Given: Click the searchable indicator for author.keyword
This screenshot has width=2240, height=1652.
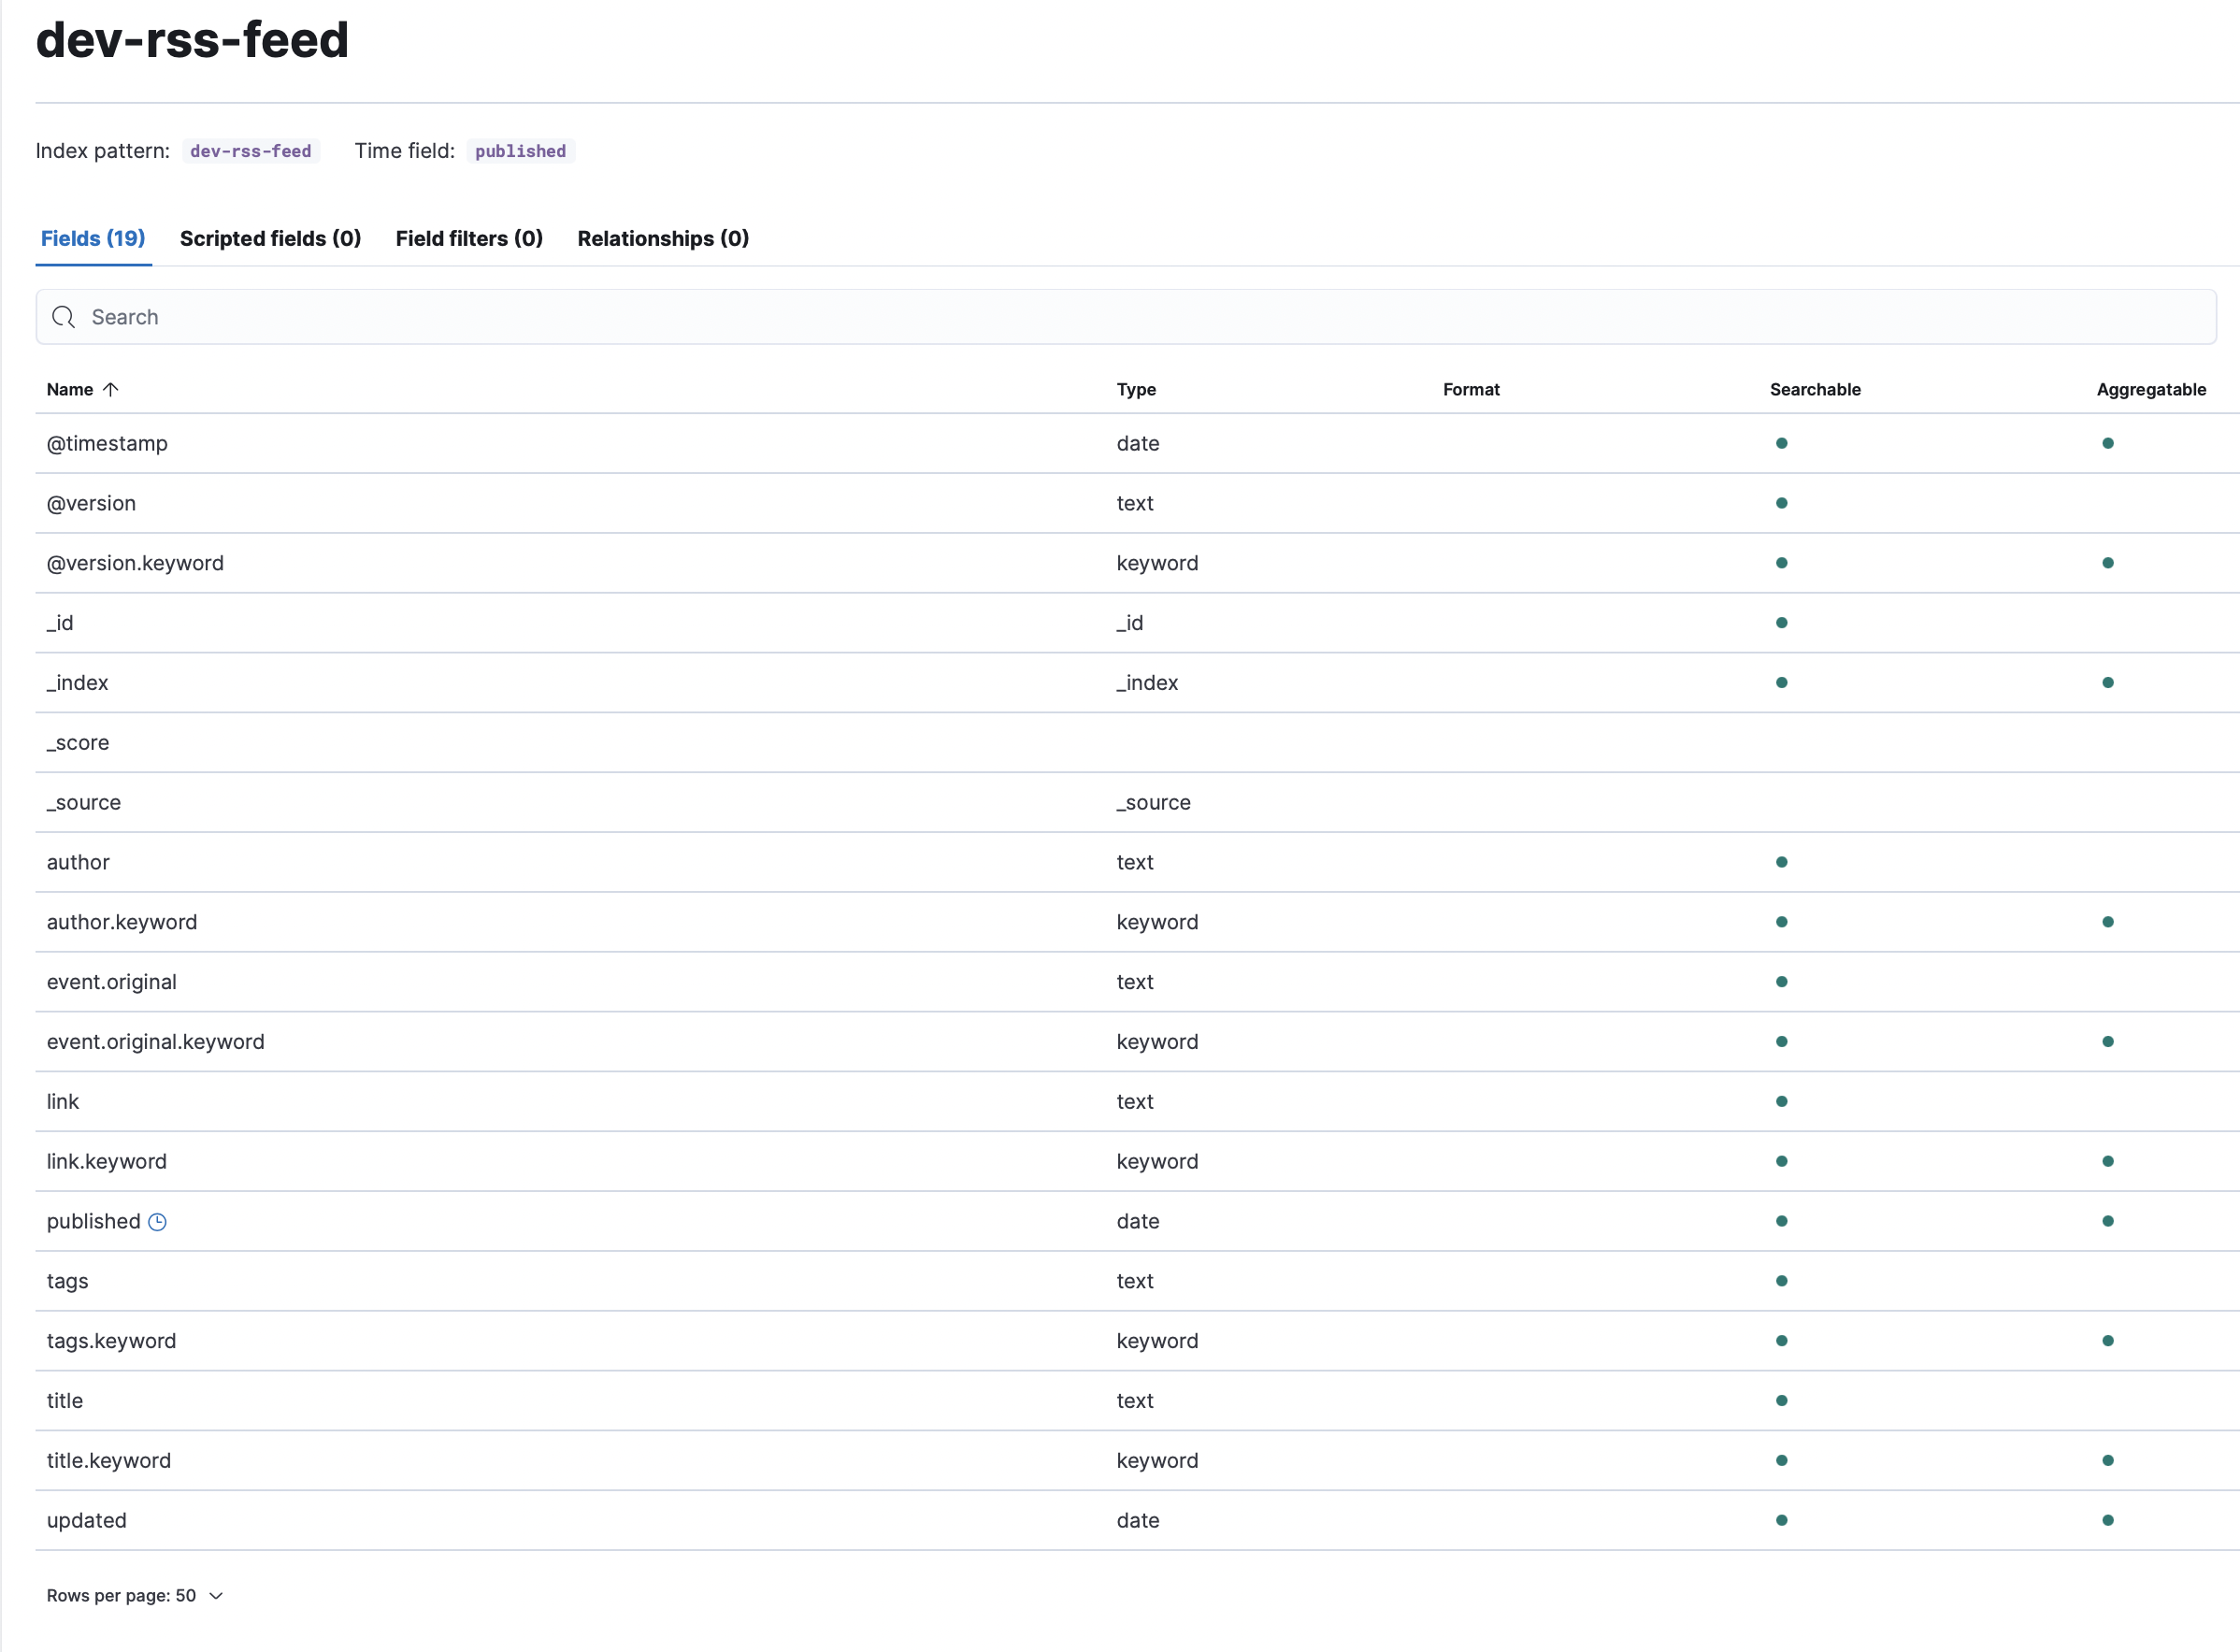Looking at the screenshot, I should [x=1782, y=921].
